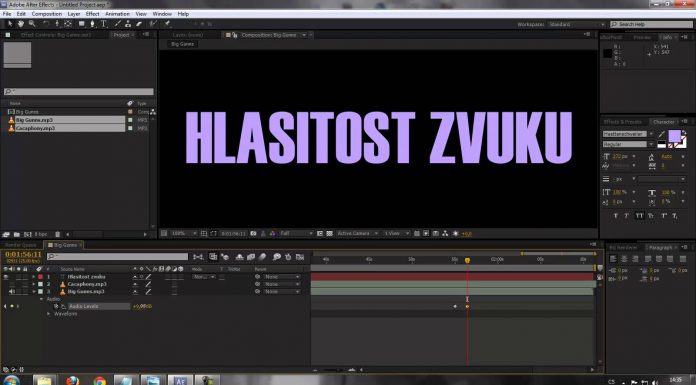Click the Brainstorm icon in timeline header
Screen dimensions: 696x385
tap(277, 257)
